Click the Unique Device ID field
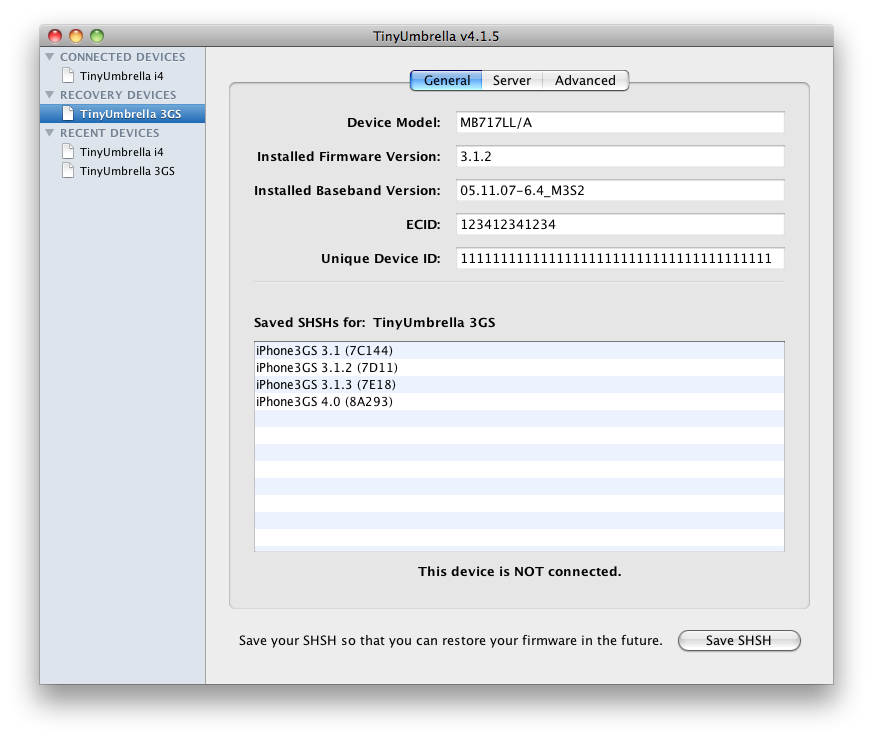873x739 pixels. (x=620, y=258)
